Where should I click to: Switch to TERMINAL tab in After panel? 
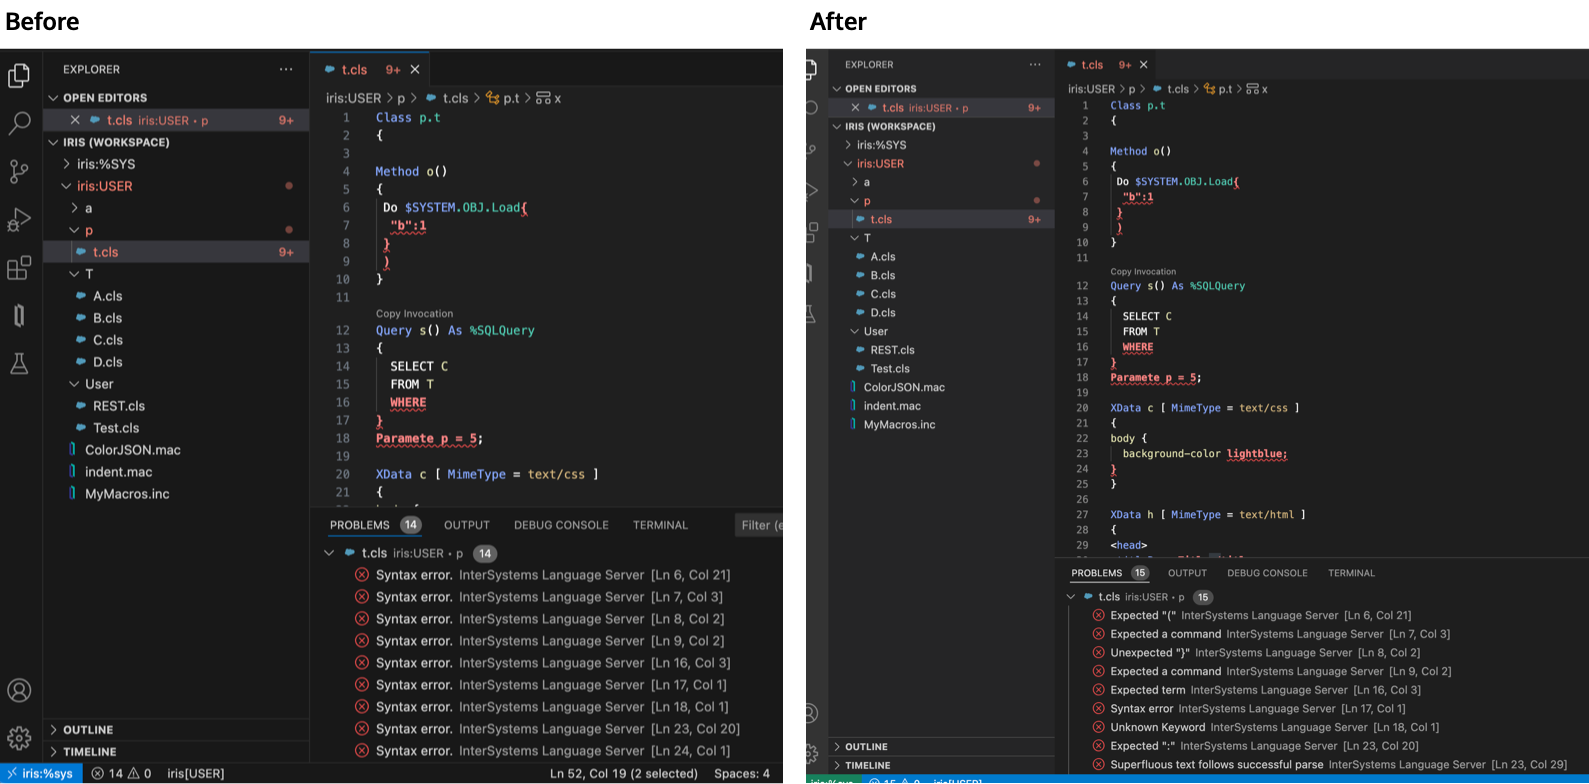(x=1351, y=573)
